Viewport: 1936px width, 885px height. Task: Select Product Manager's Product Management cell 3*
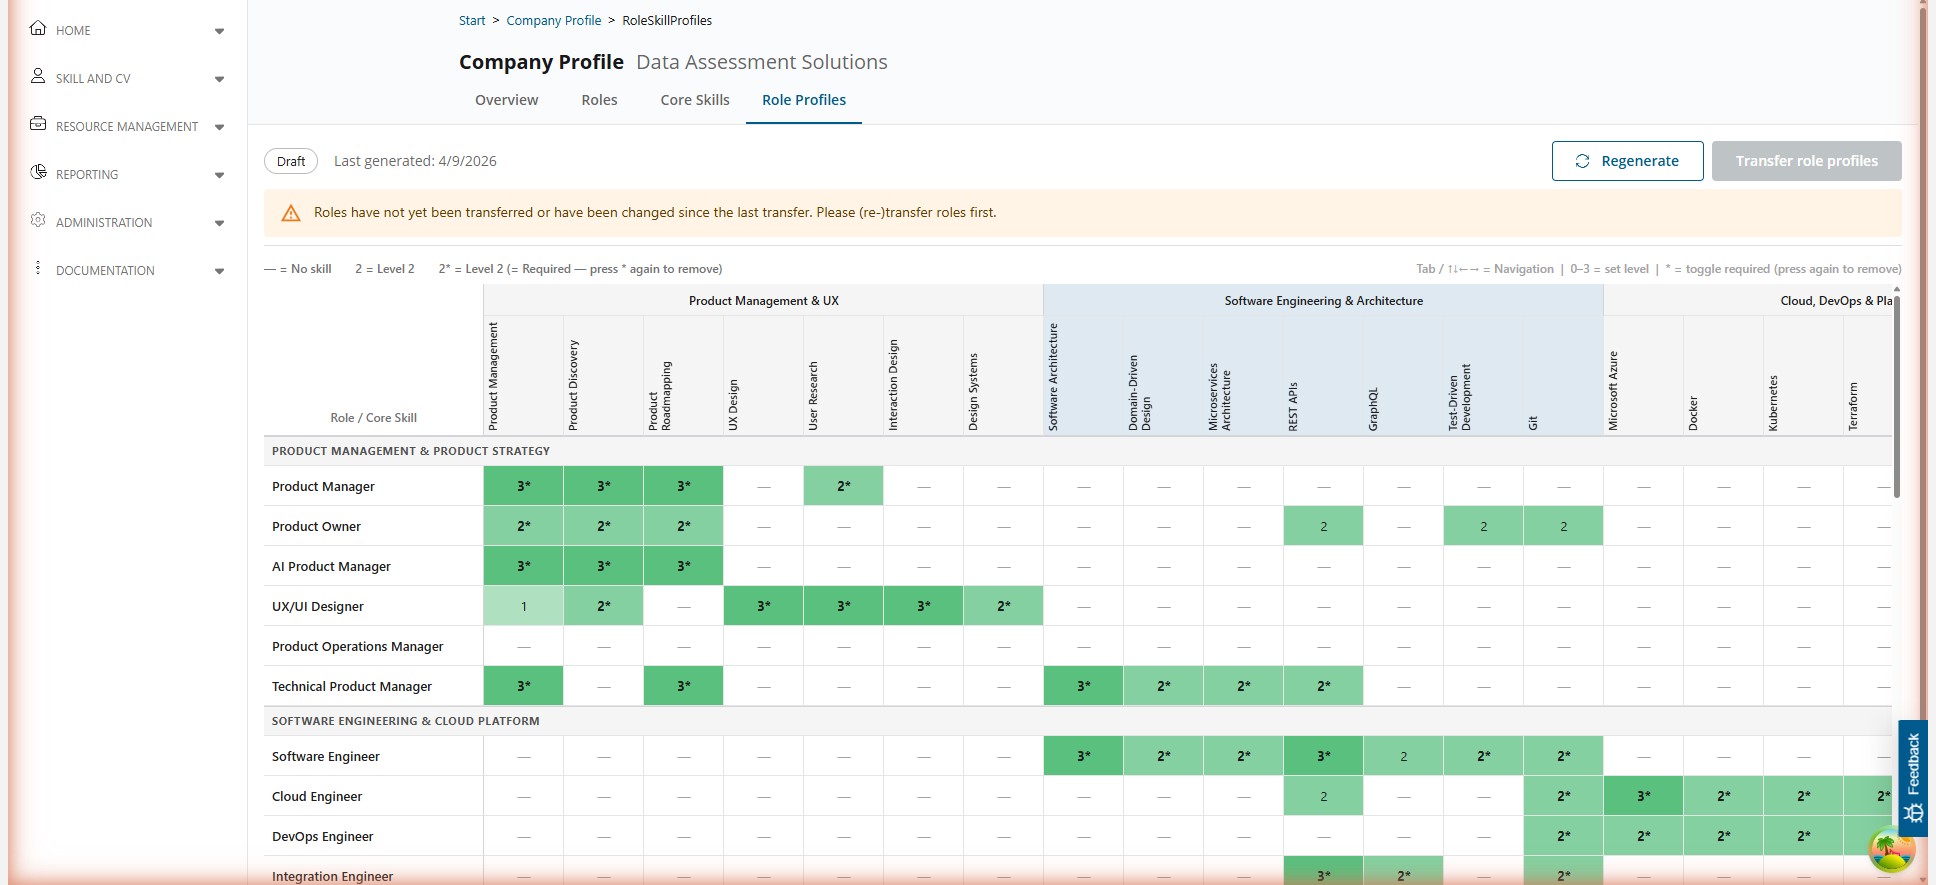[x=523, y=486]
